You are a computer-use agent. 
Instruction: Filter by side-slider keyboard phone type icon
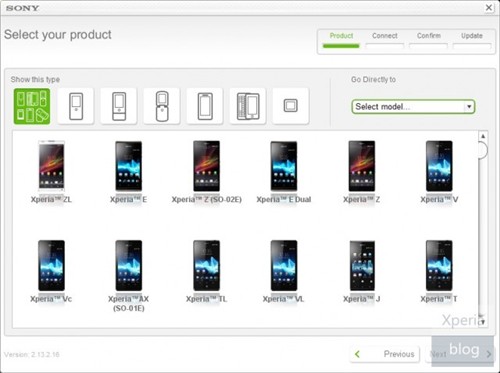click(248, 106)
